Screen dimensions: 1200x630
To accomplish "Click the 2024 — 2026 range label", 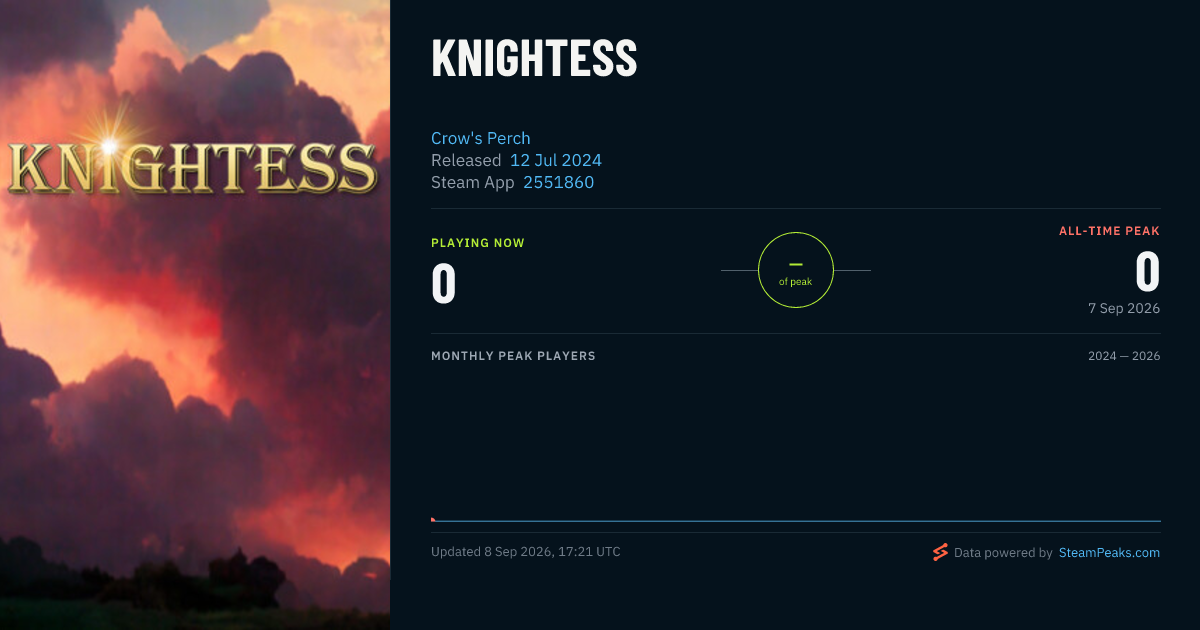I will pos(1124,356).
